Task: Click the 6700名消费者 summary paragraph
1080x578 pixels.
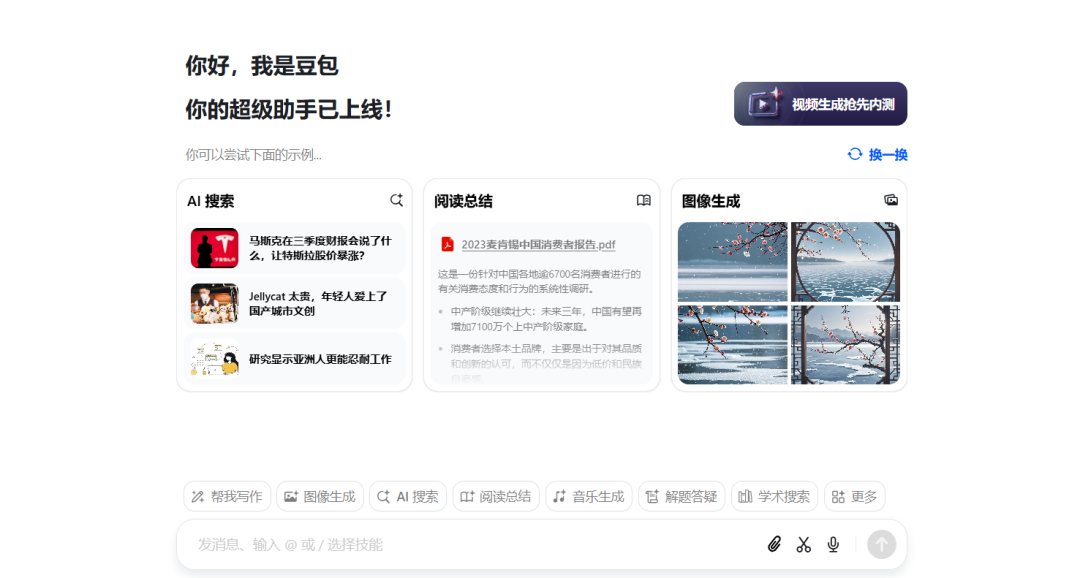Action: [x=540, y=281]
